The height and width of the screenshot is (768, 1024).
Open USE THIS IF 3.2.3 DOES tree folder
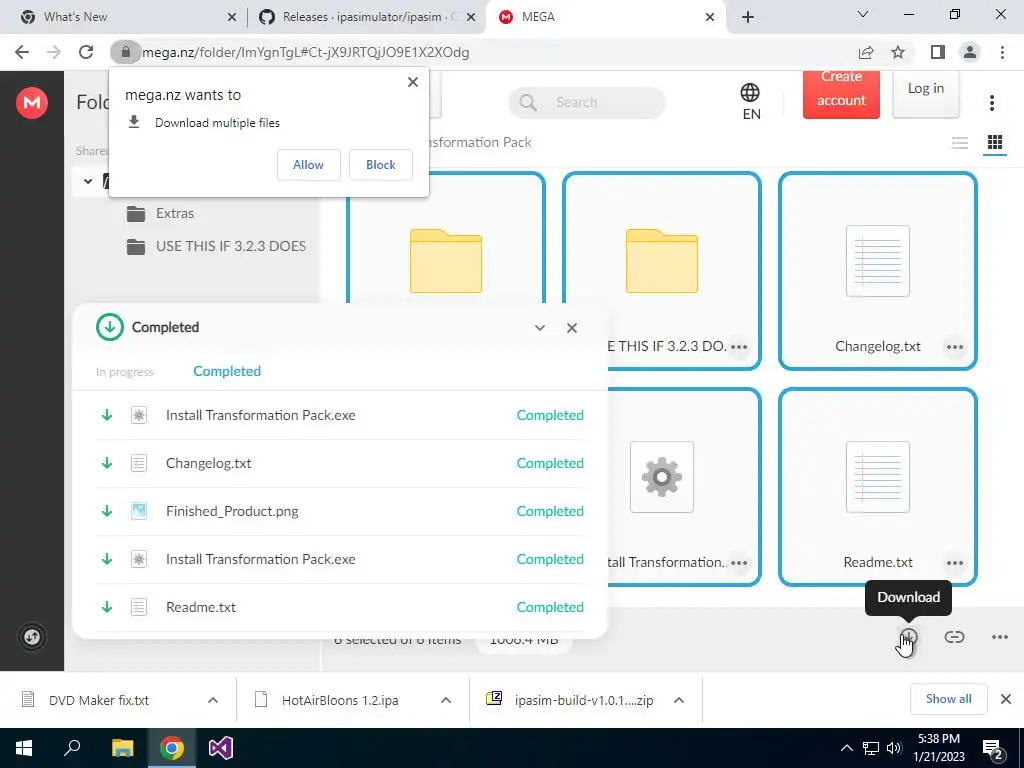pos(216,246)
